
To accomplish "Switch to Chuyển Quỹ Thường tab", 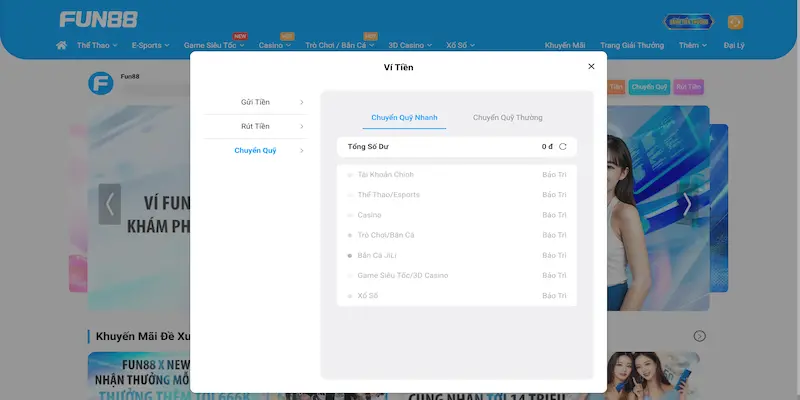I will click(507, 118).
